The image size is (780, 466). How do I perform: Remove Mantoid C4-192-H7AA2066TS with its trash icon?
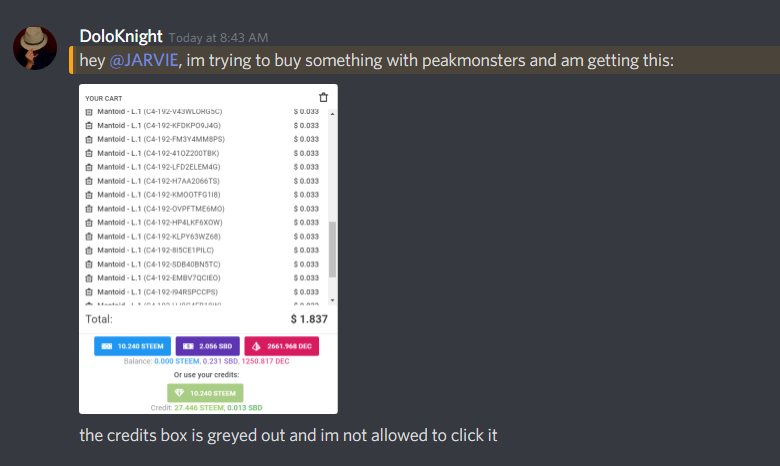(x=89, y=181)
